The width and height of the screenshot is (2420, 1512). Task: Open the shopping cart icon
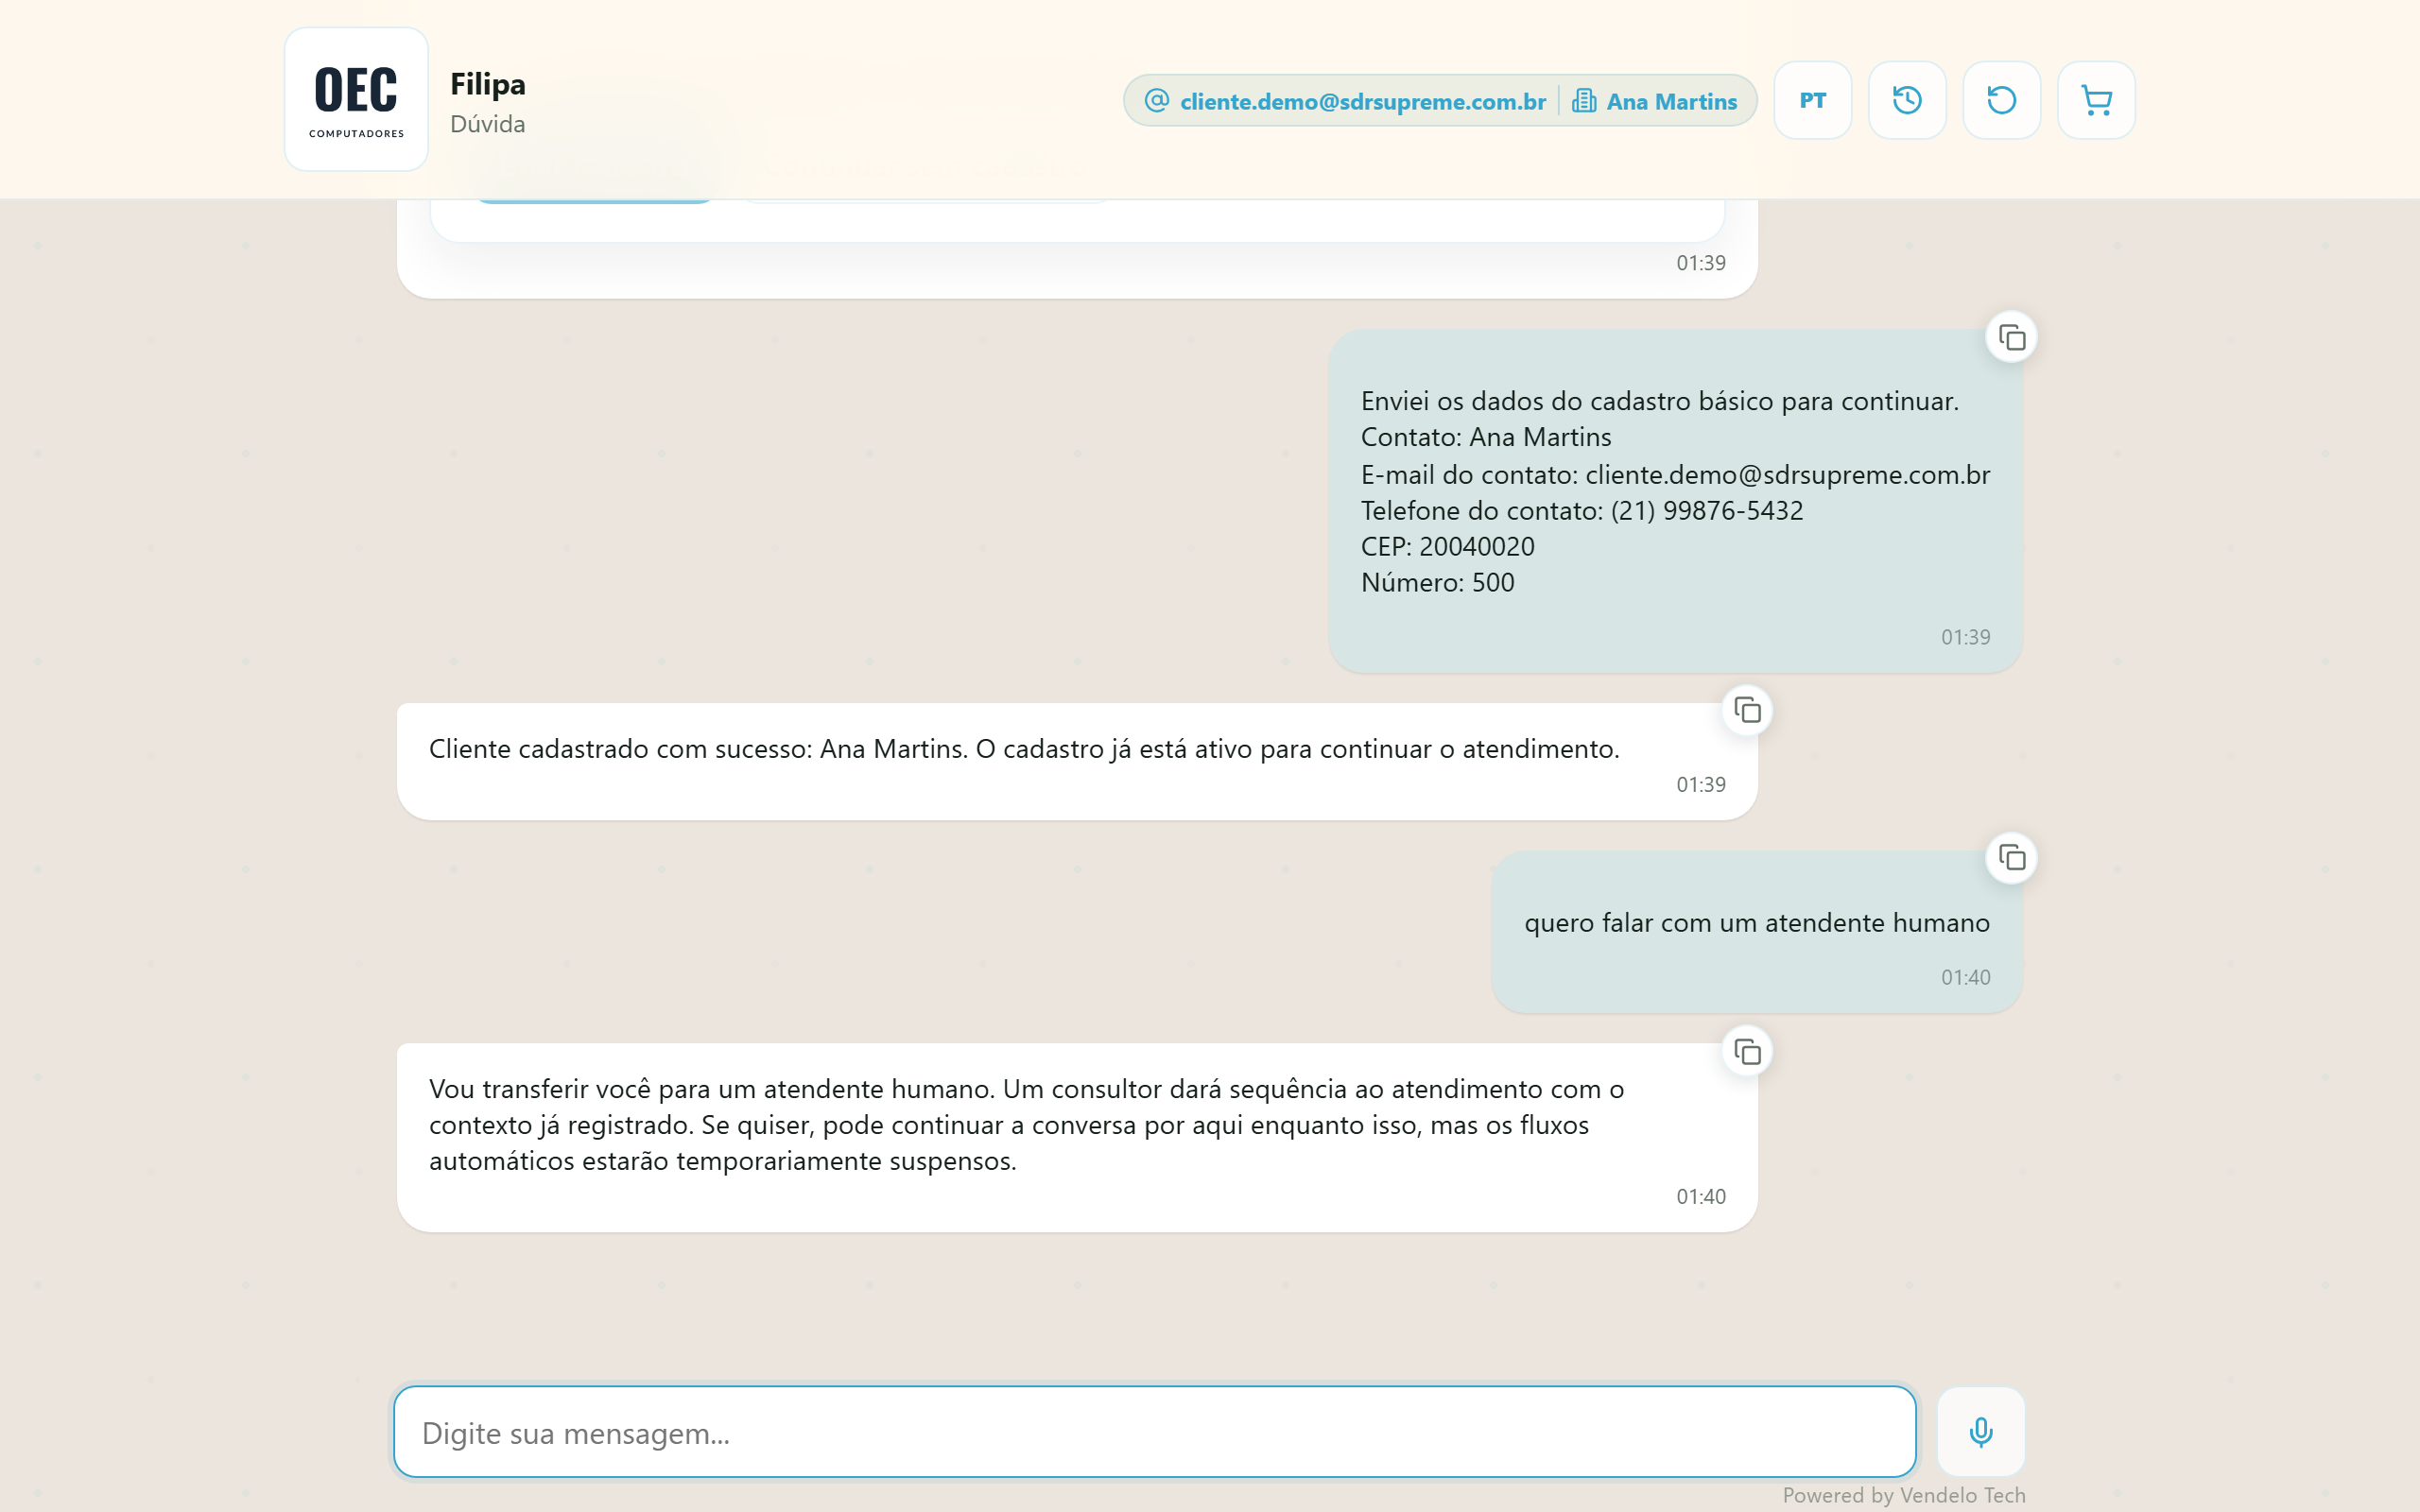pos(2096,100)
